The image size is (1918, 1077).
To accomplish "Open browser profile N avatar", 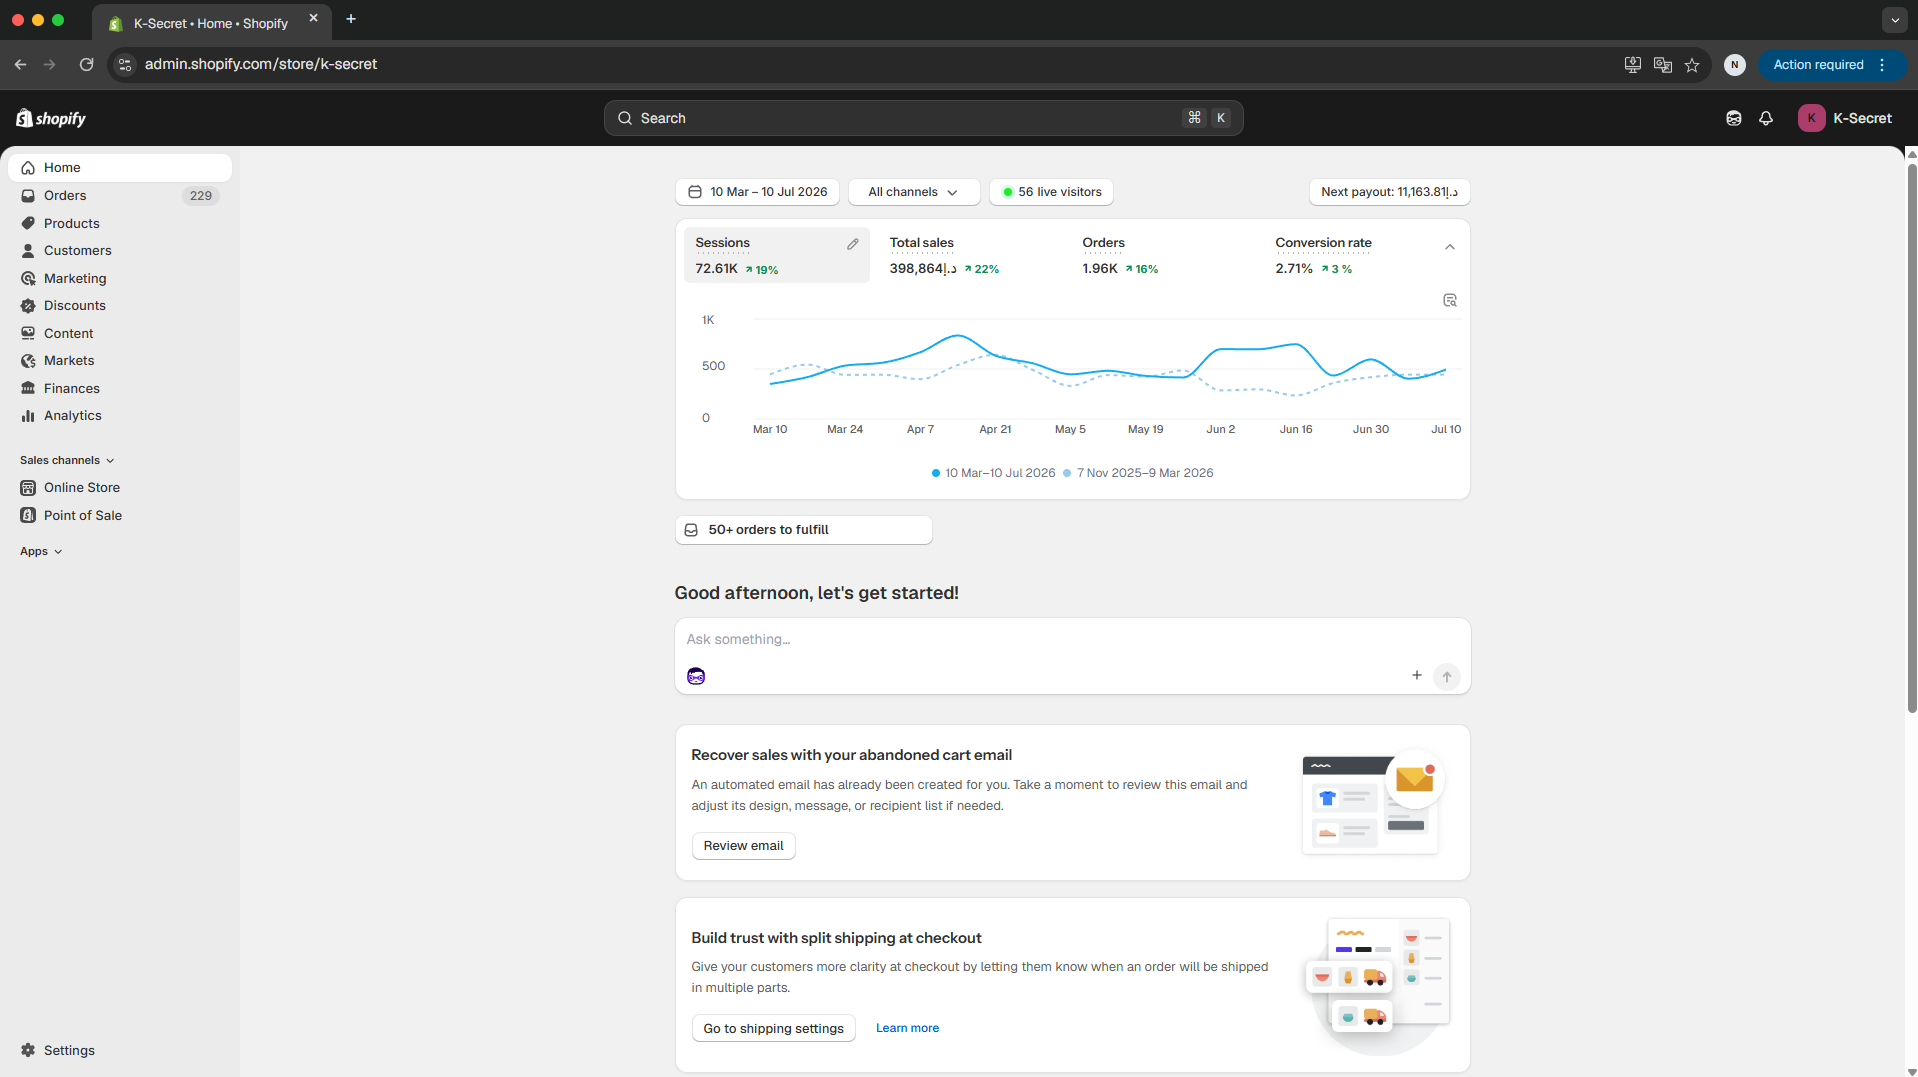I will [1735, 65].
